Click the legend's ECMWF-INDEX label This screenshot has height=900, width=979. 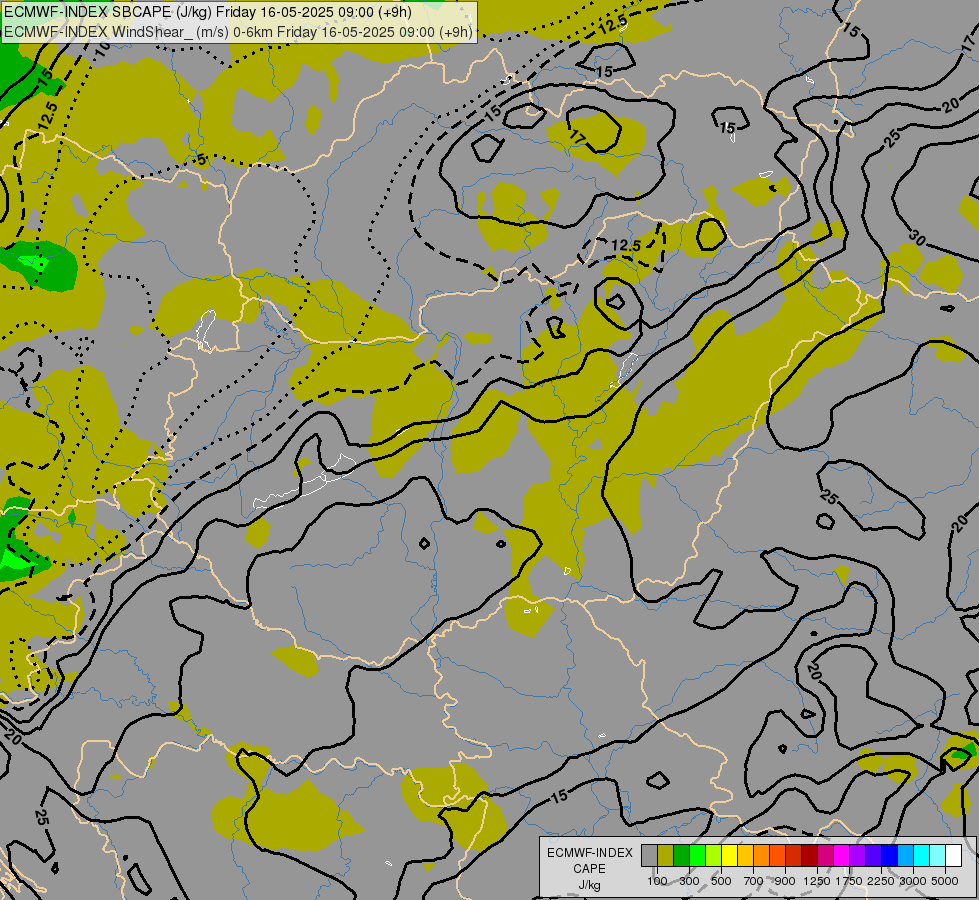590,853
